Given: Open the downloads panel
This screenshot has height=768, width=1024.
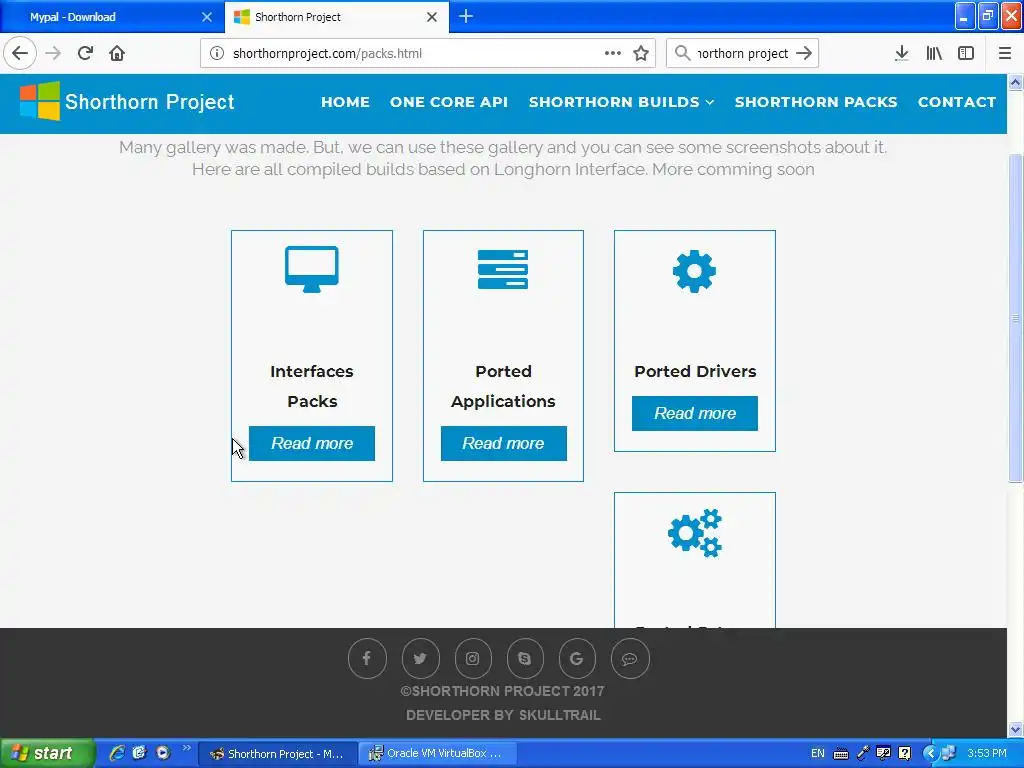Looking at the screenshot, I should coord(901,53).
